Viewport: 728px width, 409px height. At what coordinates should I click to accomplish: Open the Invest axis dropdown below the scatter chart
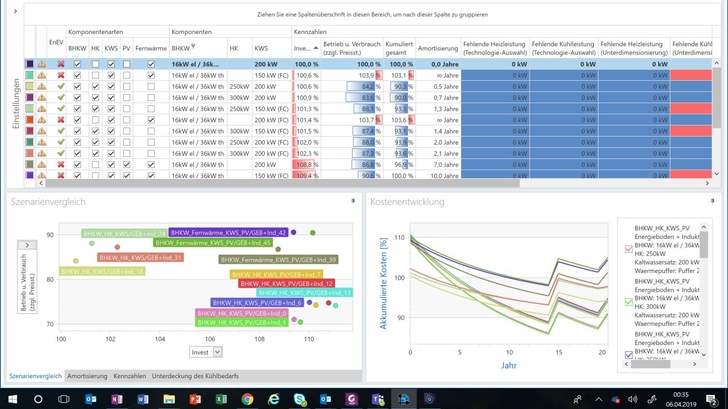[217, 352]
